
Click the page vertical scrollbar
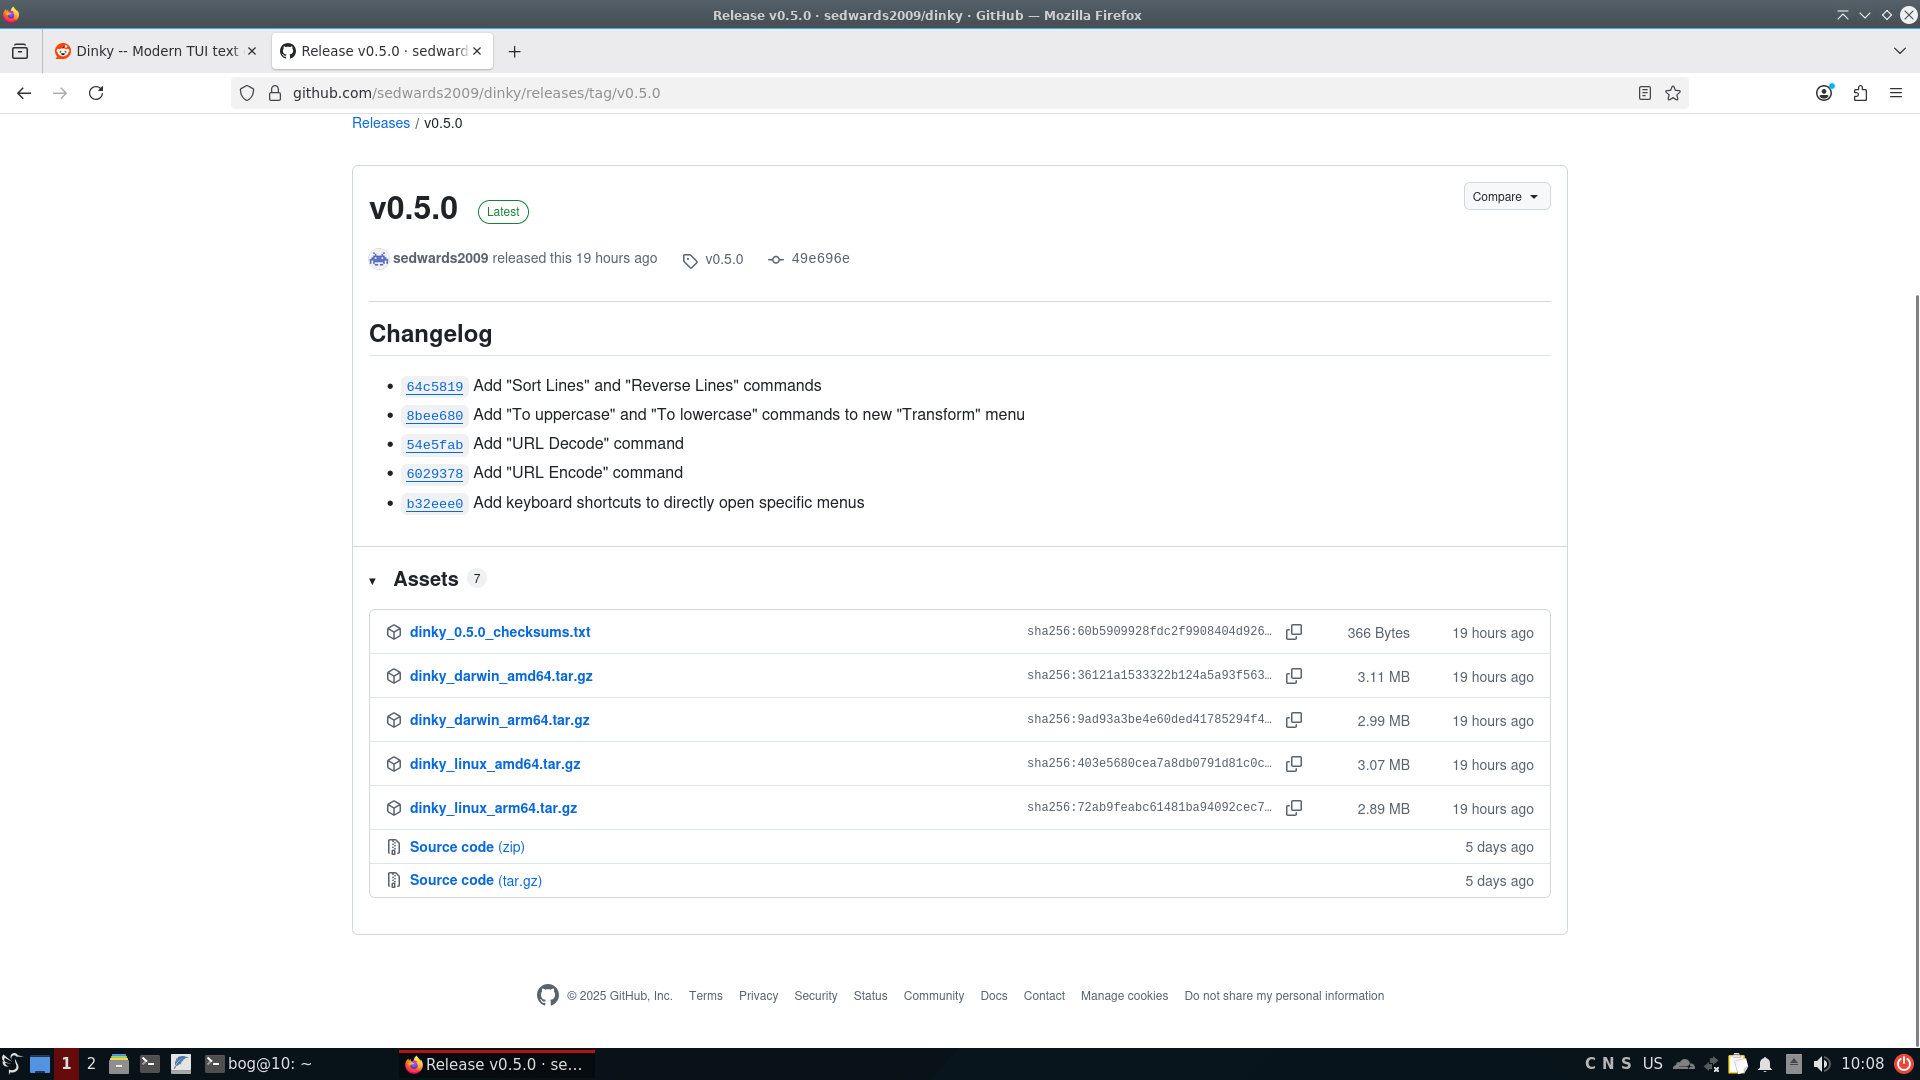1916,670
